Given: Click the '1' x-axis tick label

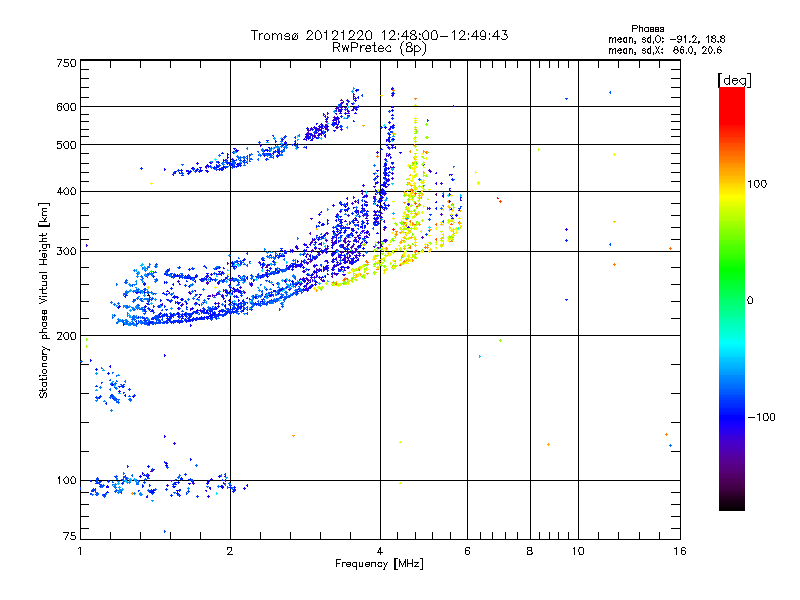Looking at the screenshot, I should tap(80, 551).
